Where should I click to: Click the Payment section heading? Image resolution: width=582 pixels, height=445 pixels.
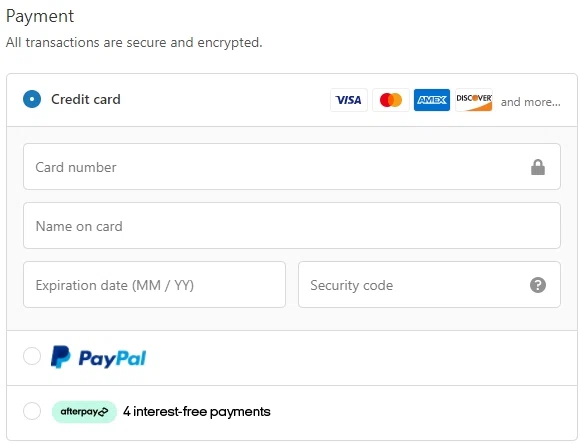40,16
